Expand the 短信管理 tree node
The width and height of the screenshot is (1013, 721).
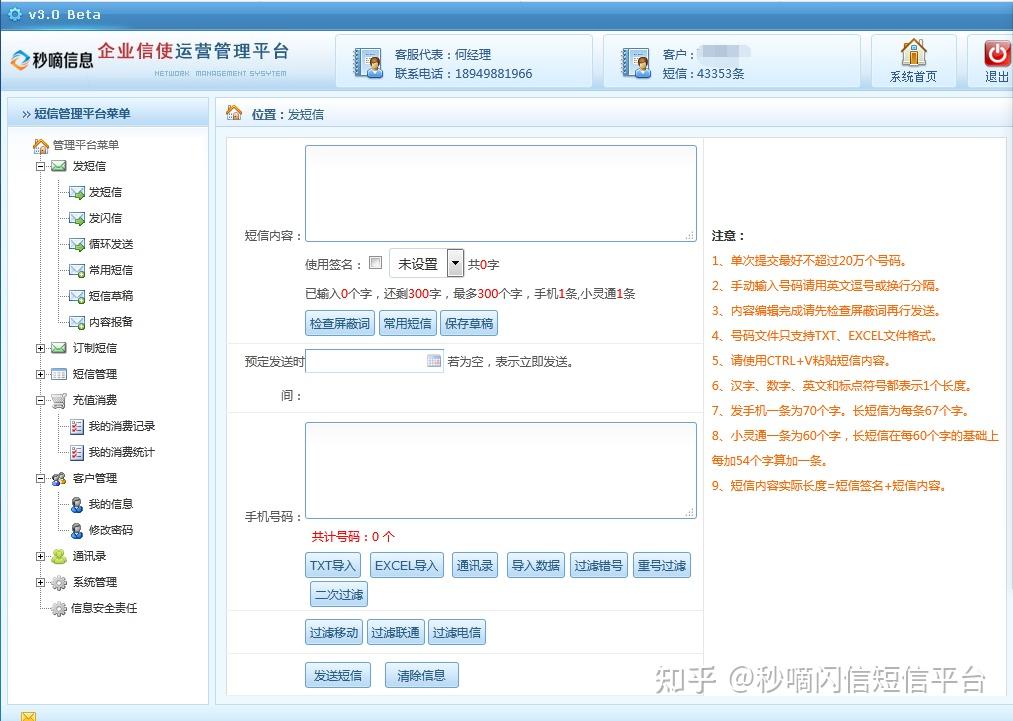(x=40, y=374)
